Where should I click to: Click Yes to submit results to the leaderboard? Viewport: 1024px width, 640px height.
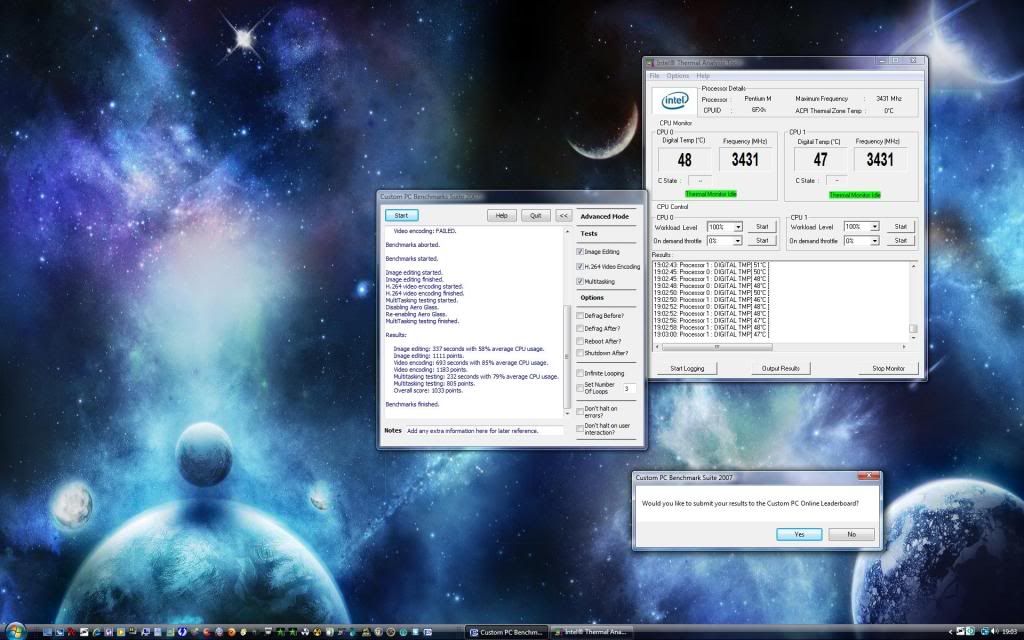(798, 534)
